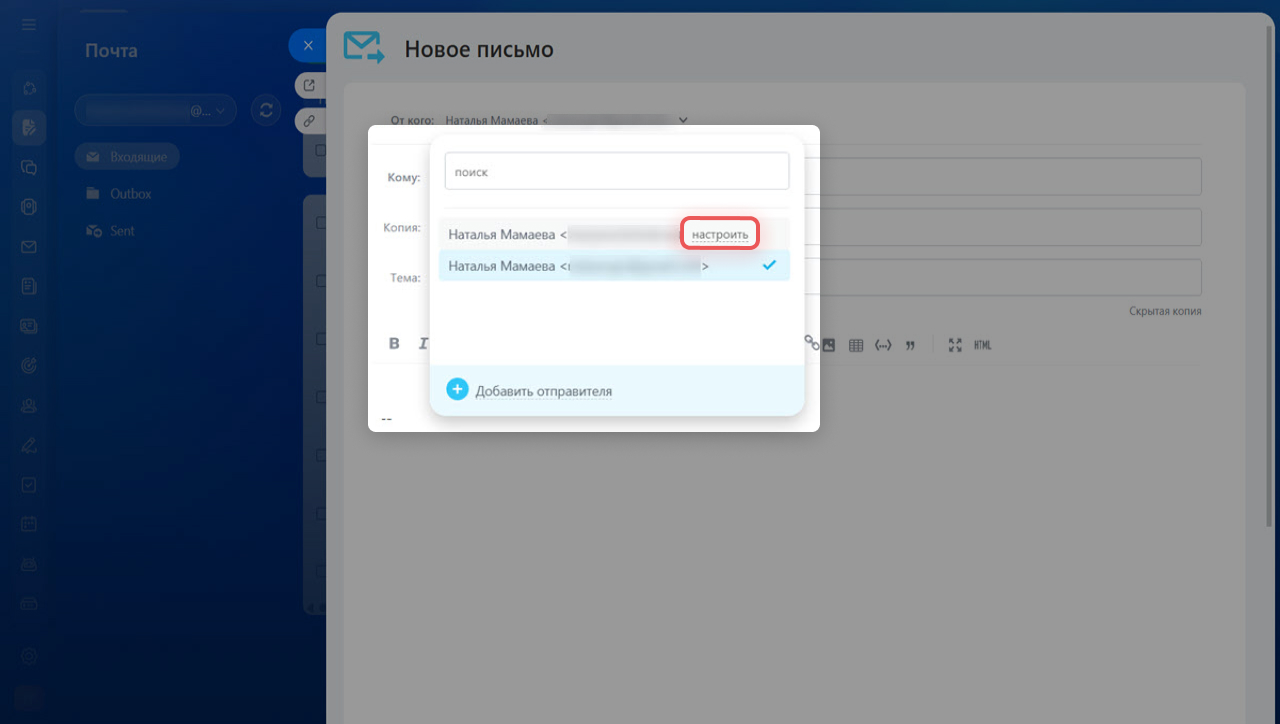
Task: Expand the "От кого" sender dropdown arrow
Action: click(x=683, y=120)
